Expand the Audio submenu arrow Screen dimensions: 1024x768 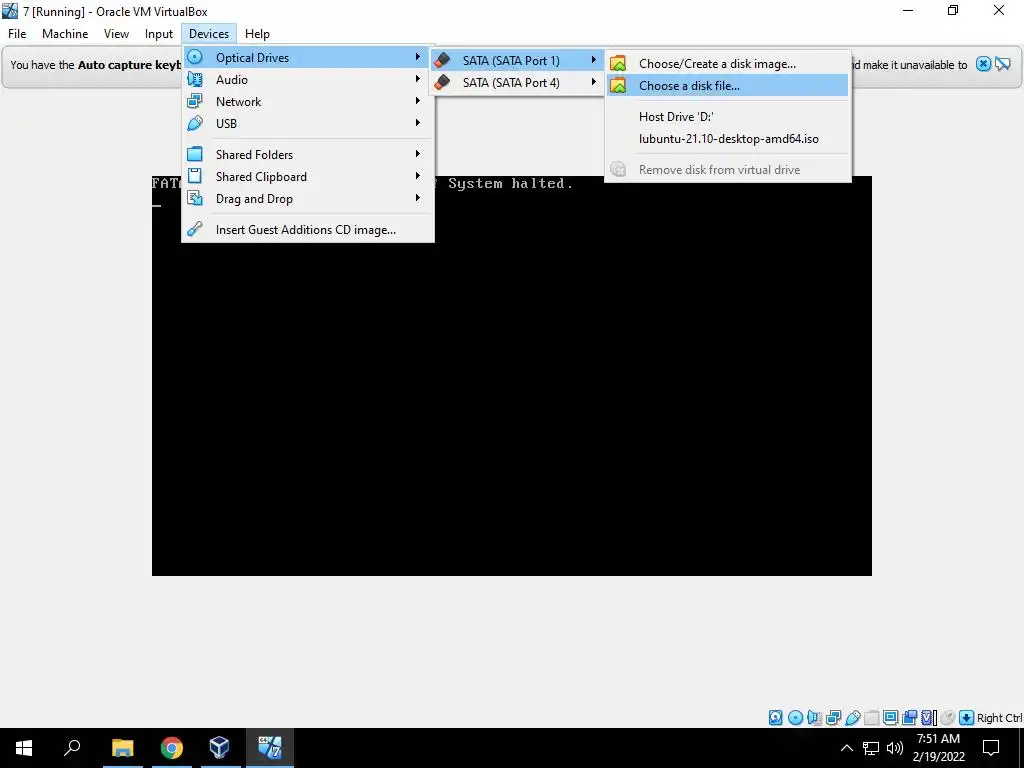pyautogui.click(x=417, y=79)
